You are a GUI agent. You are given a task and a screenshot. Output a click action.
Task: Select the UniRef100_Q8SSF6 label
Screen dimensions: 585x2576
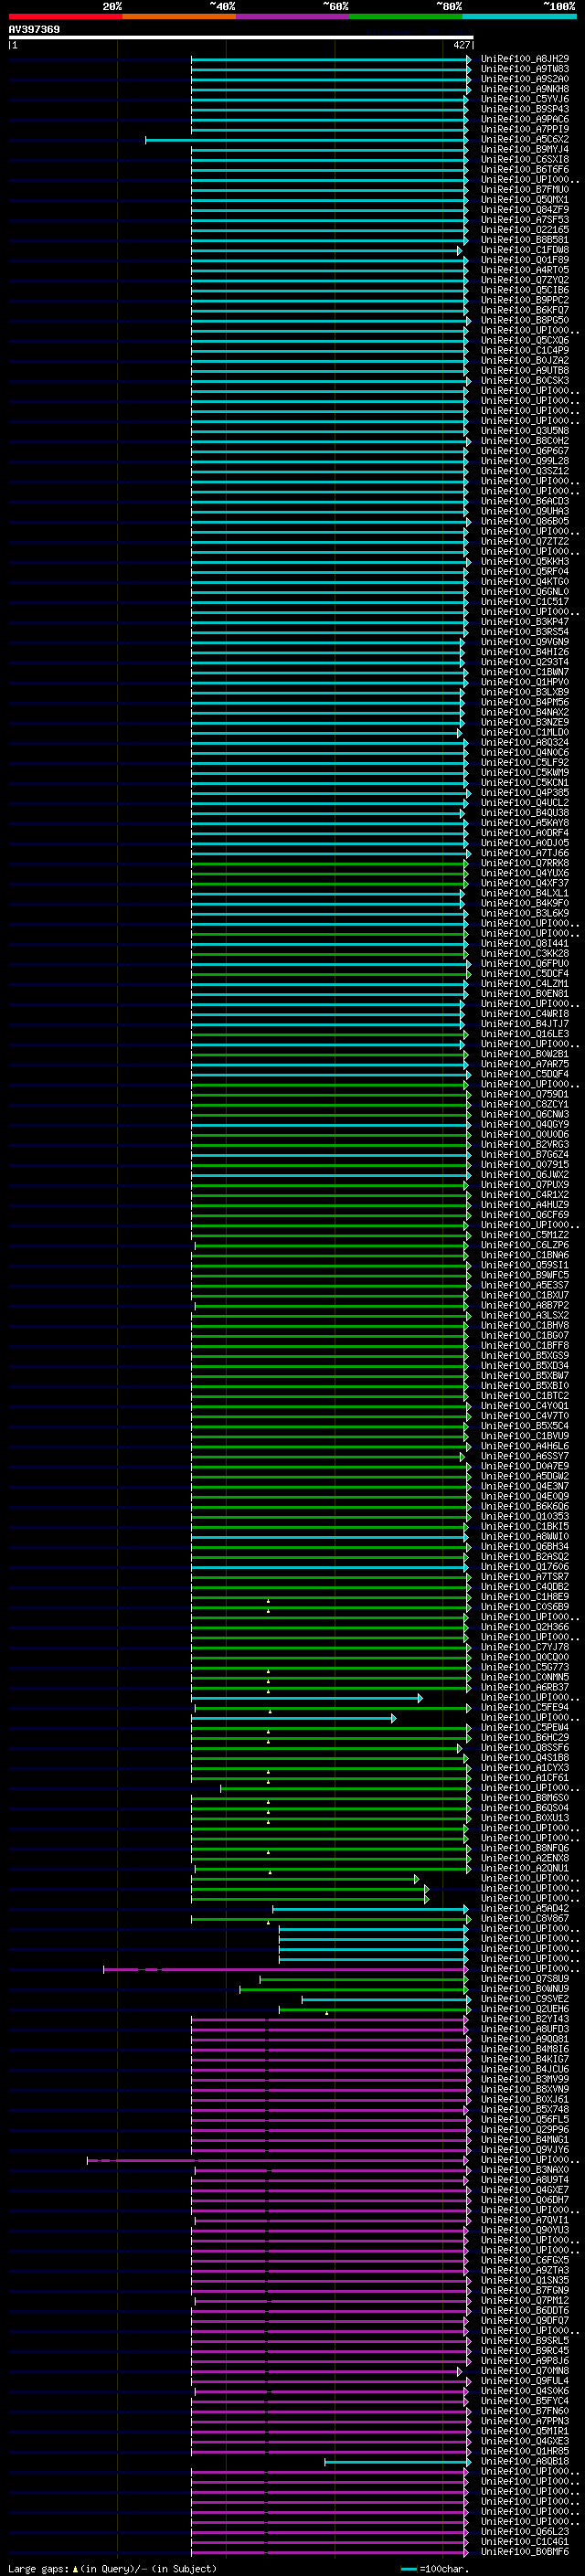(525, 1747)
